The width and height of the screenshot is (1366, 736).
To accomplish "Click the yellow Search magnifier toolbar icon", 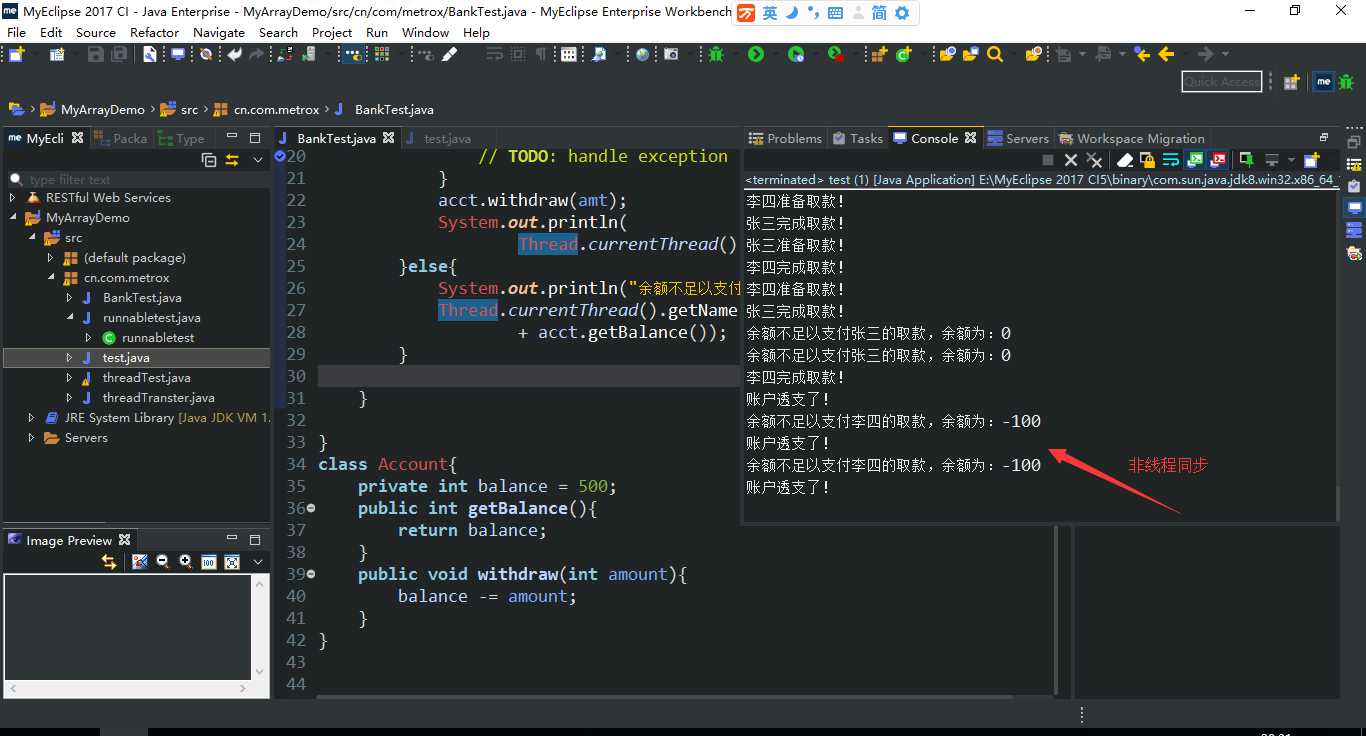I will coord(994,55).
